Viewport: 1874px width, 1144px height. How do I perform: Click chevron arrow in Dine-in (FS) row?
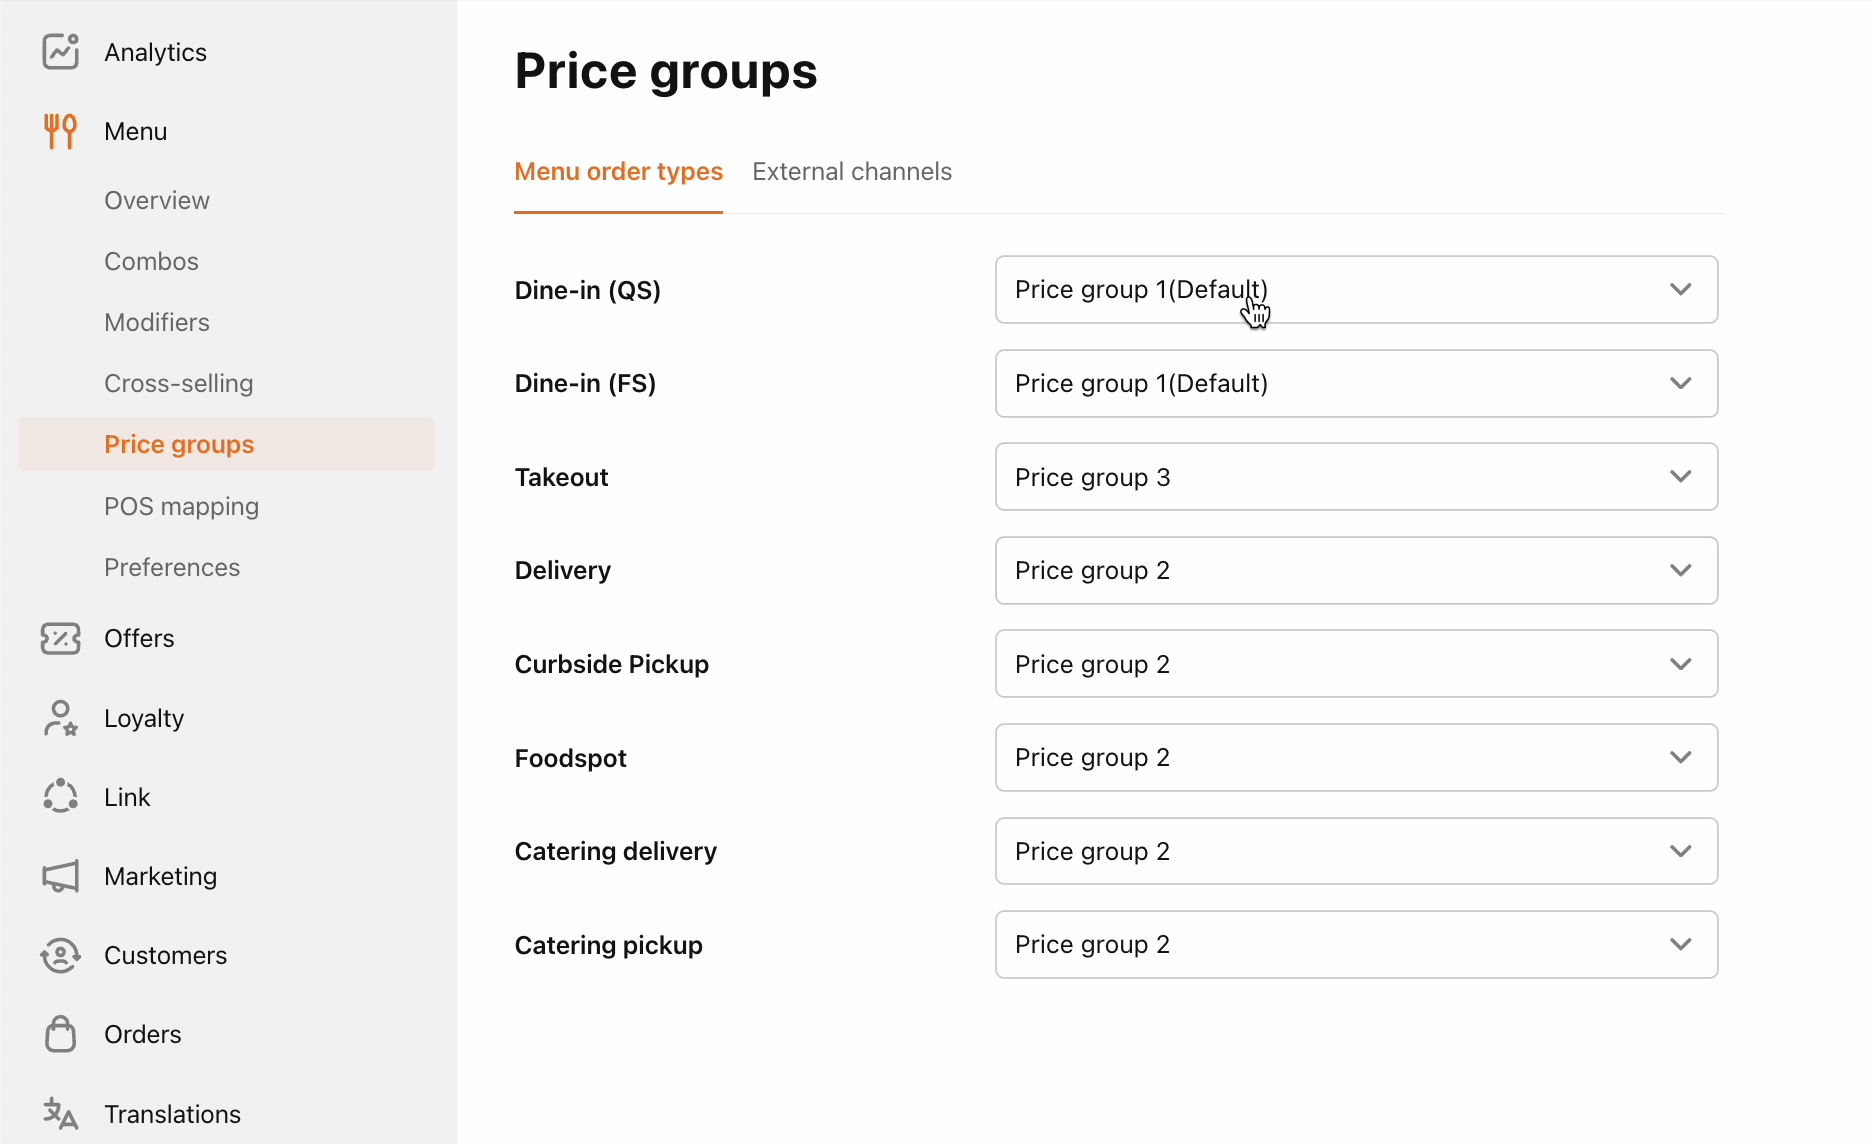point(1680,383)
